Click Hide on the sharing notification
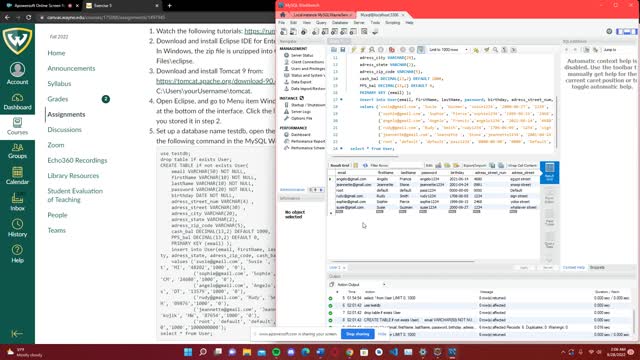Viewport: 640px width, 360px height. (x=382, y=334)
